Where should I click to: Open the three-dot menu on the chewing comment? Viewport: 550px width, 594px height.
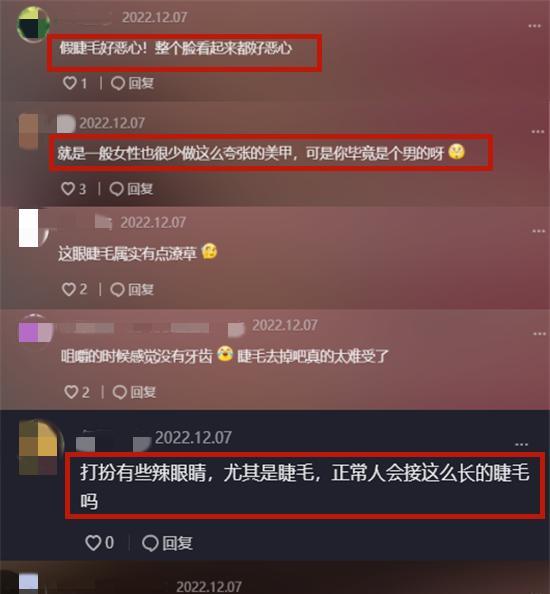tap(539, 334)
